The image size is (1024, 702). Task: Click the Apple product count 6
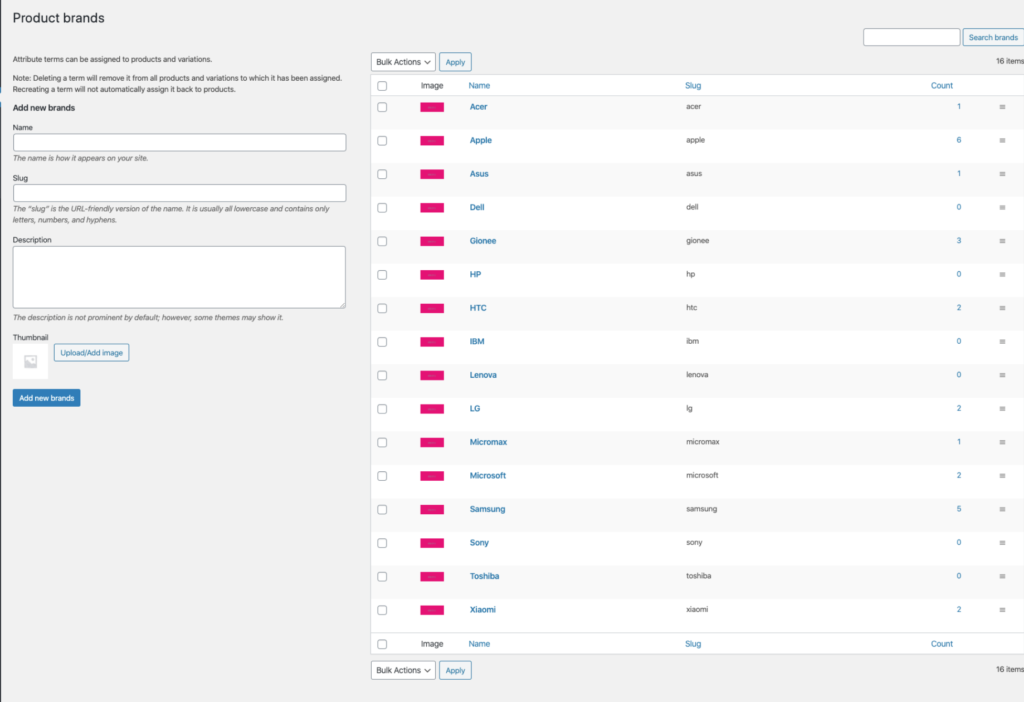point(959,140)
